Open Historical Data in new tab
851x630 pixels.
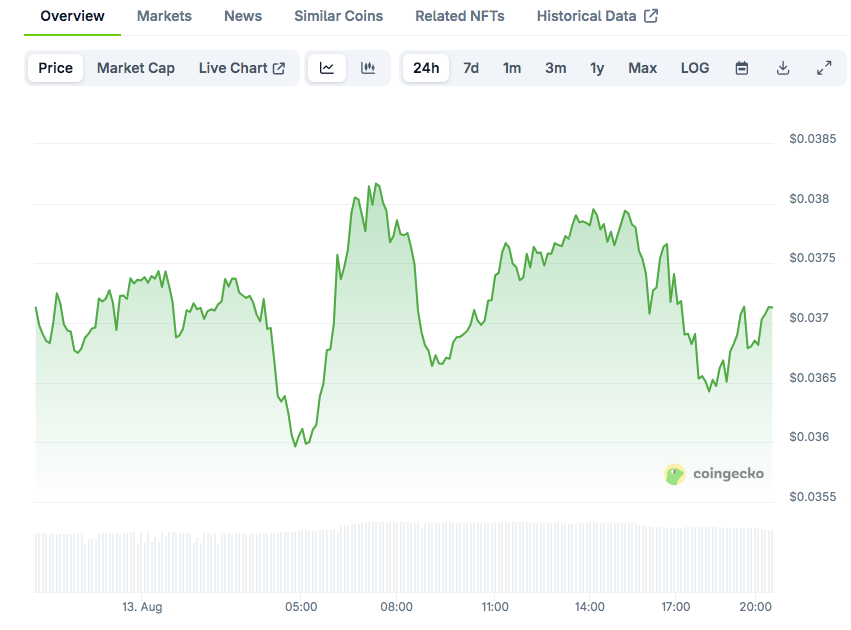[x=597, y=16]
